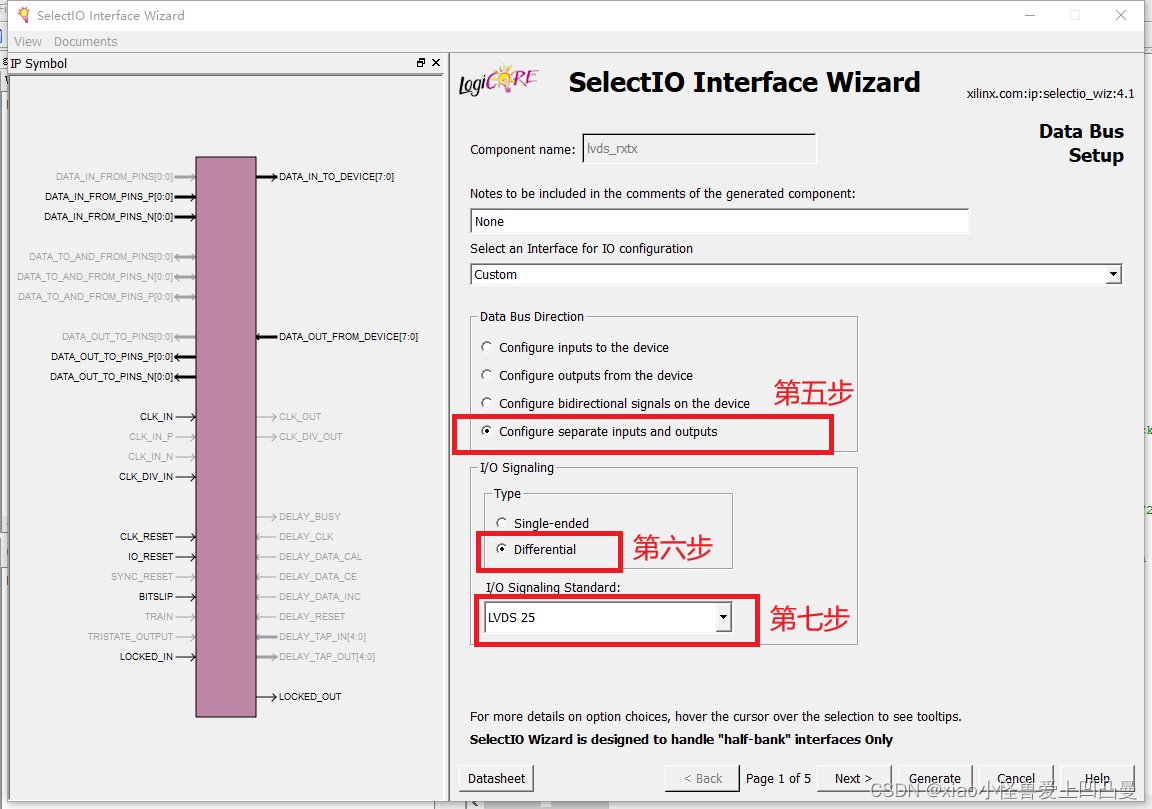
Task: Open the View menu
Action: pos(27,41)
